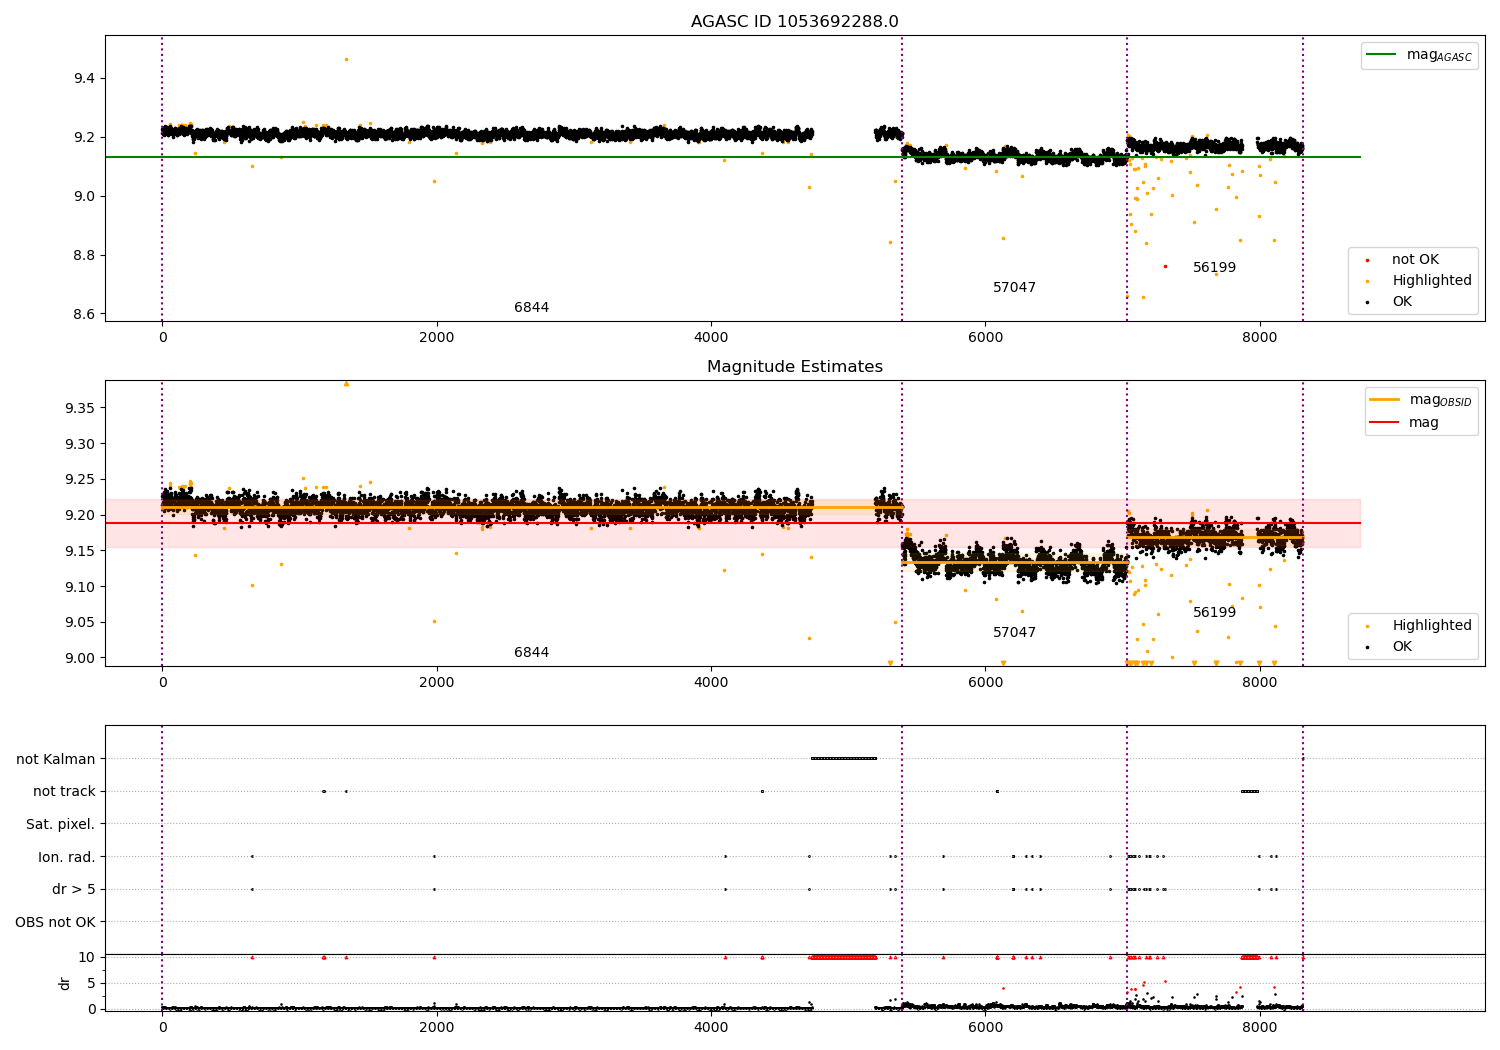This screenshot has height=1050, width=1500.
Task: Click the red 'not OK' data point in the top plot
Action: [x=1165, y=266]
